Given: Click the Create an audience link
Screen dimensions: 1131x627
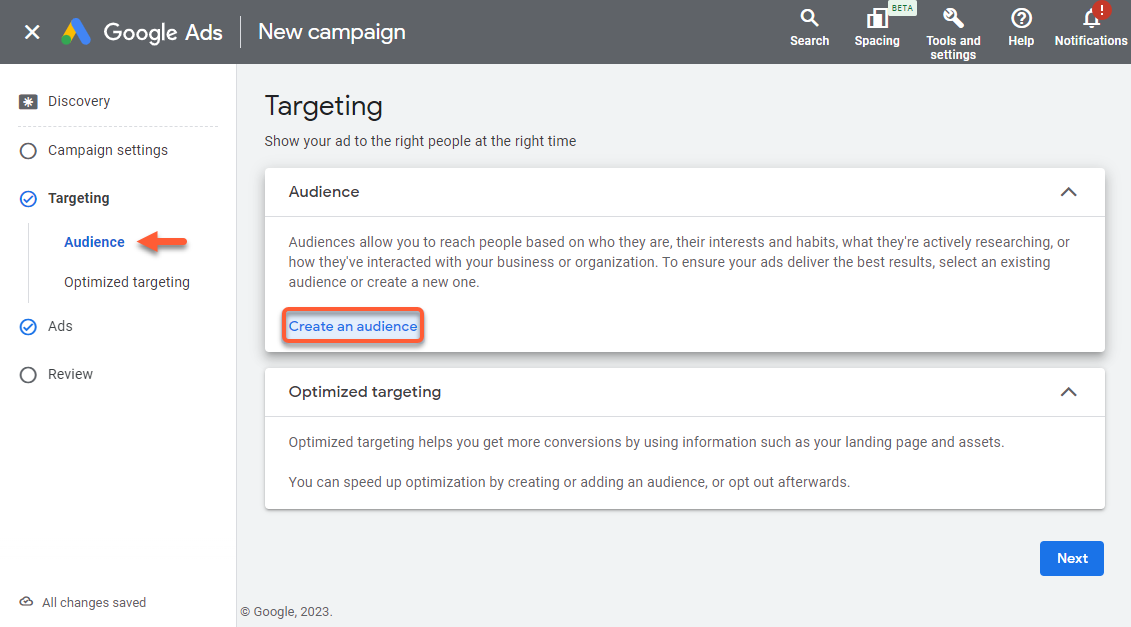Looking at the screenshot, I should click(x=353, y=327).
